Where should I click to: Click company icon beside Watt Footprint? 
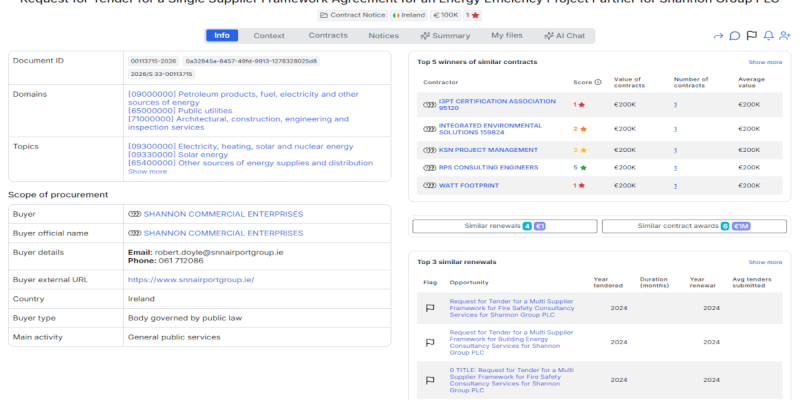430,185
